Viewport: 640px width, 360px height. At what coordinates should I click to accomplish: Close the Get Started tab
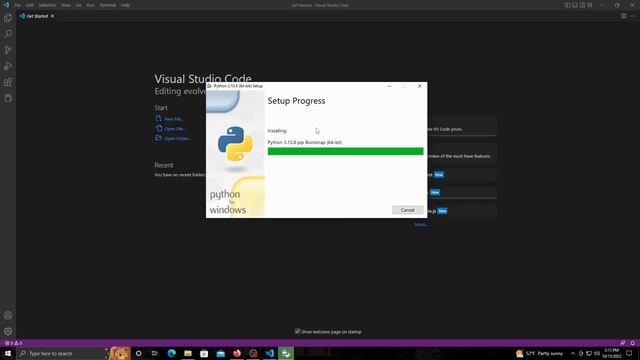[x=52, y=16]
